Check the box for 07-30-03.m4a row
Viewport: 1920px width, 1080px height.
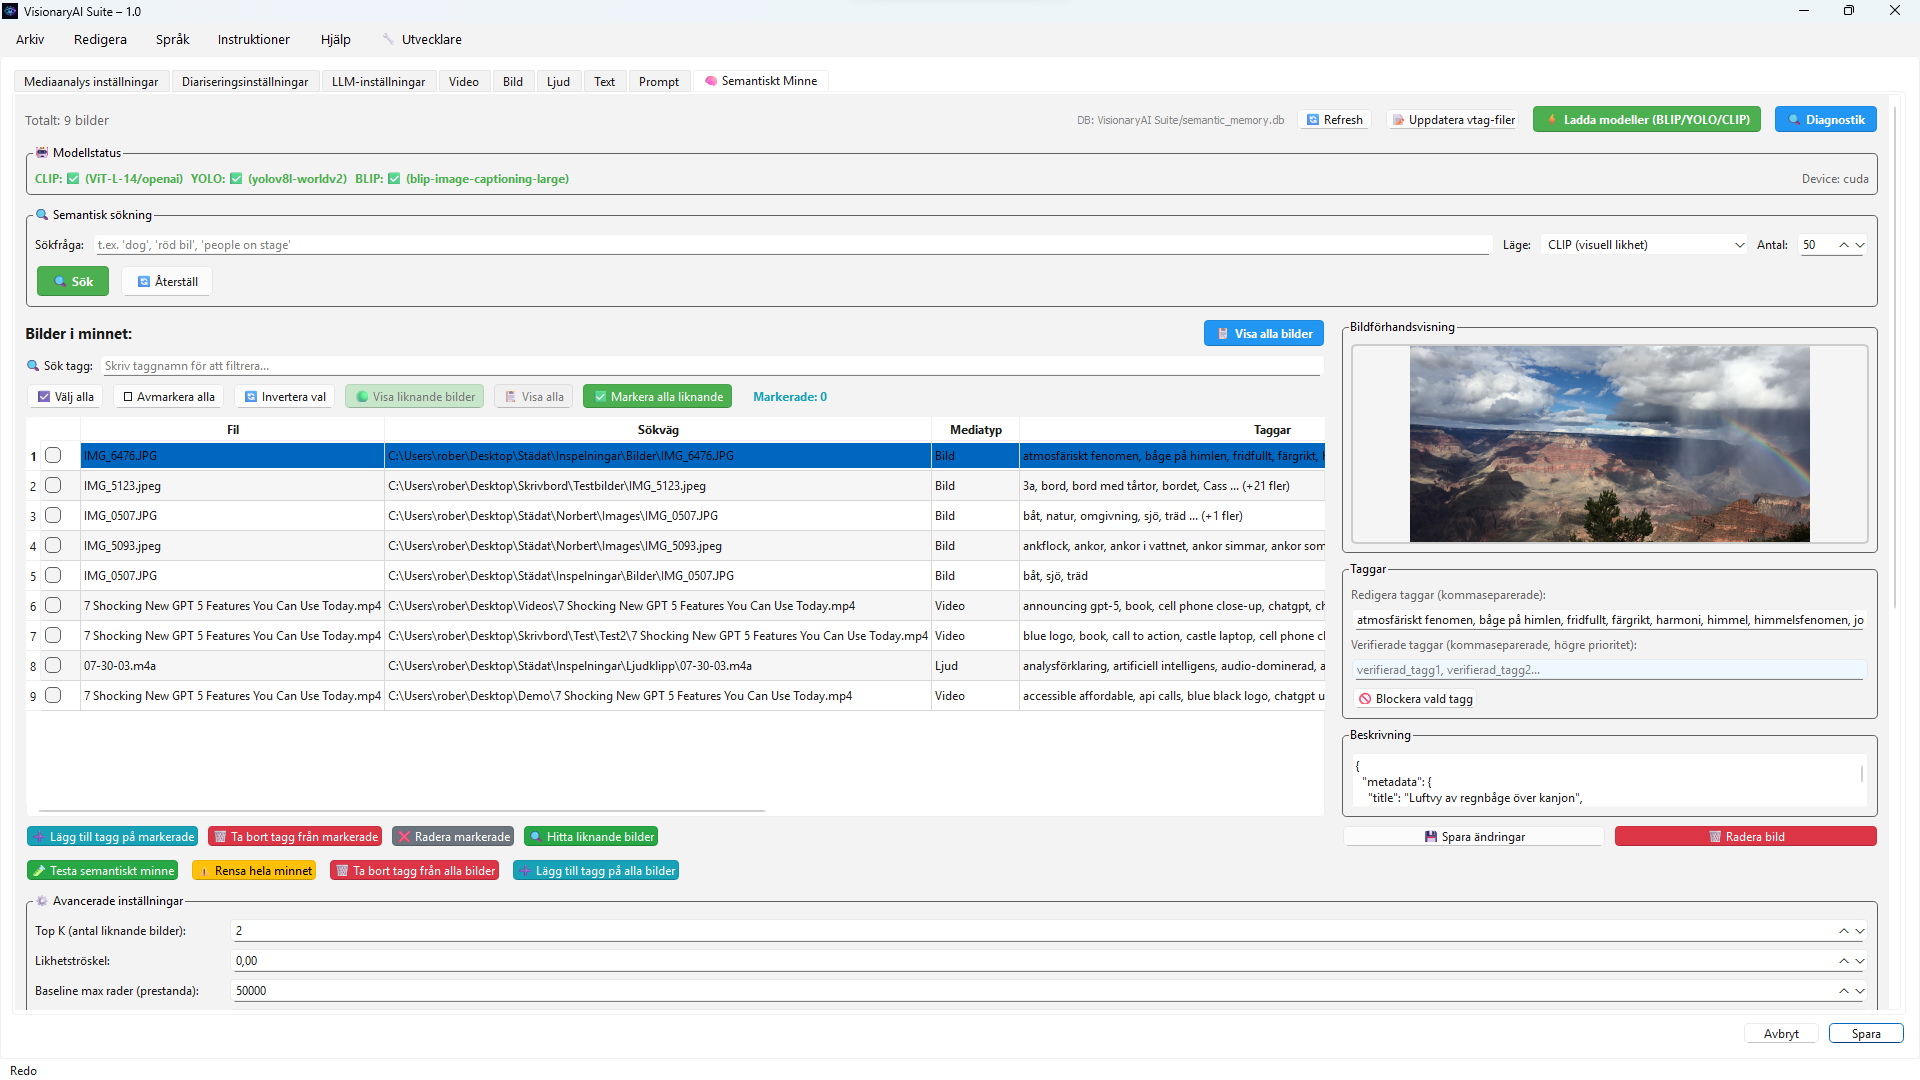(x=53, y=666)
